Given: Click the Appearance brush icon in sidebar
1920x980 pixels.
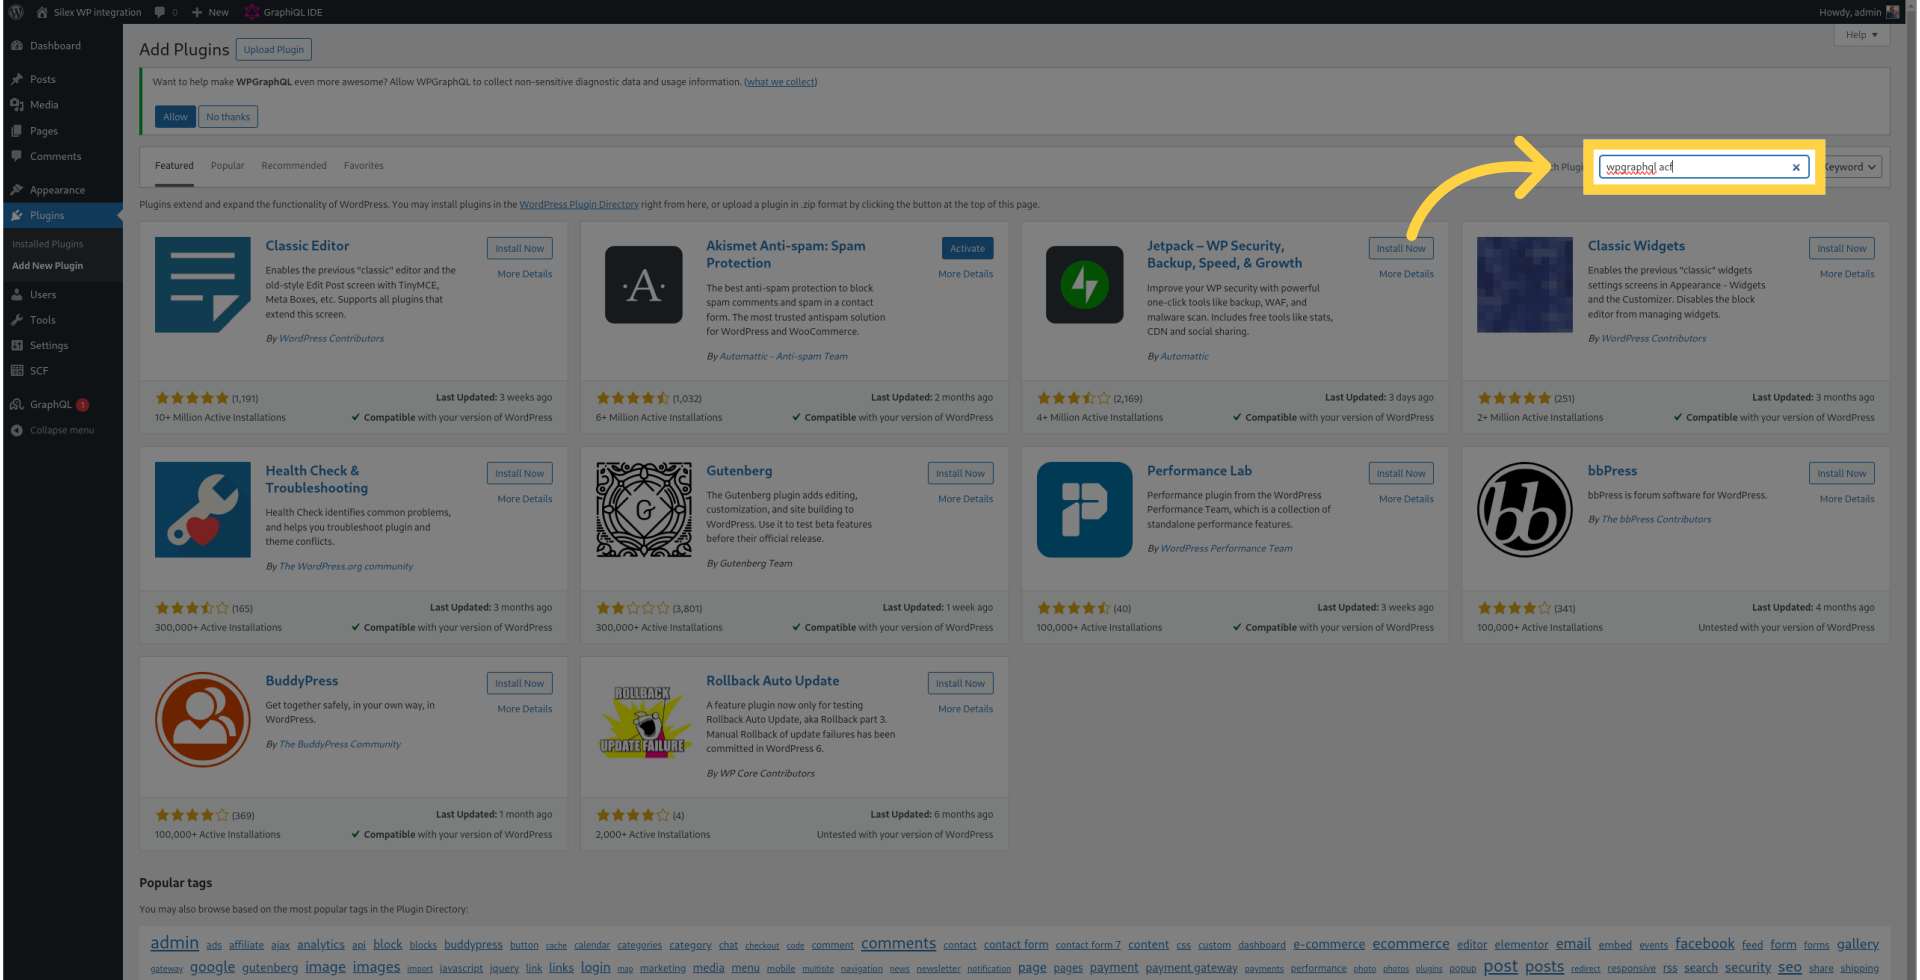Looking at the screenshot, I should click(17, 190).
